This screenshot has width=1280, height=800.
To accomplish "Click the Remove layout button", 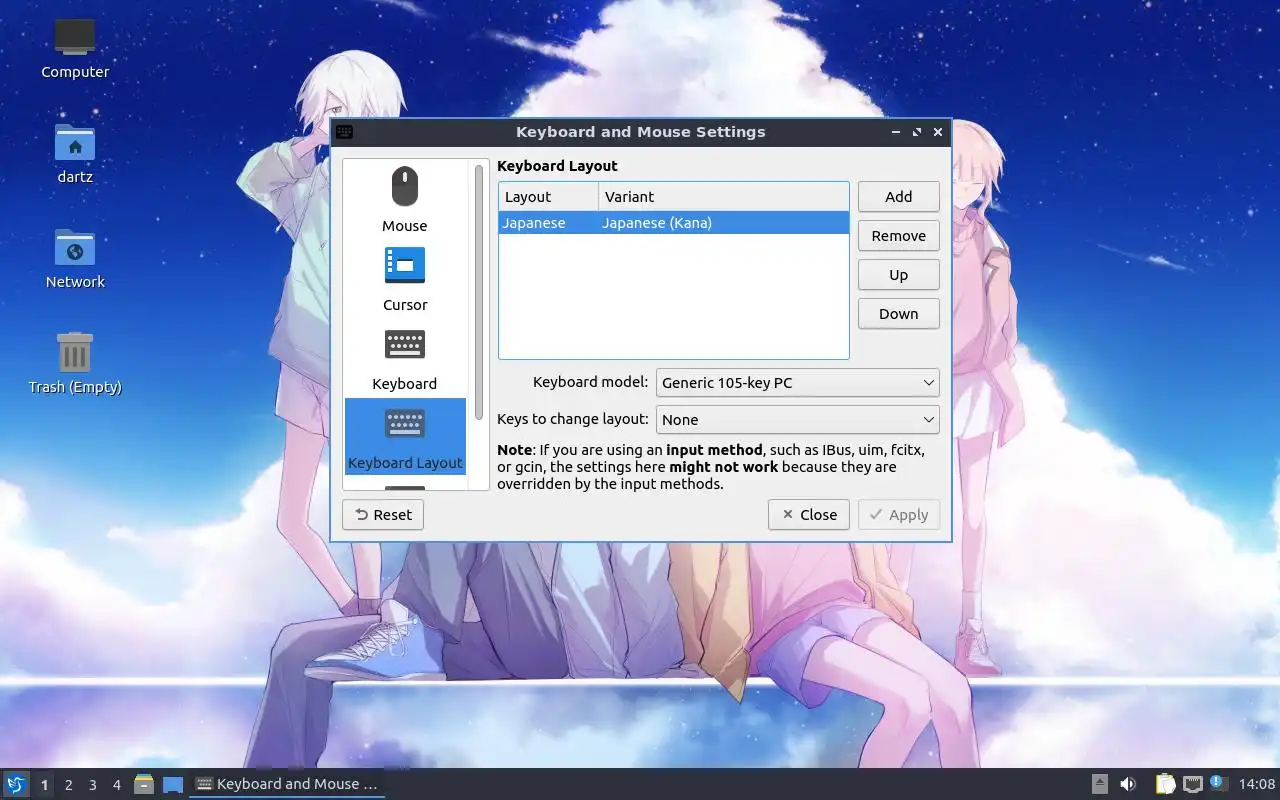I will pos(899,235).
